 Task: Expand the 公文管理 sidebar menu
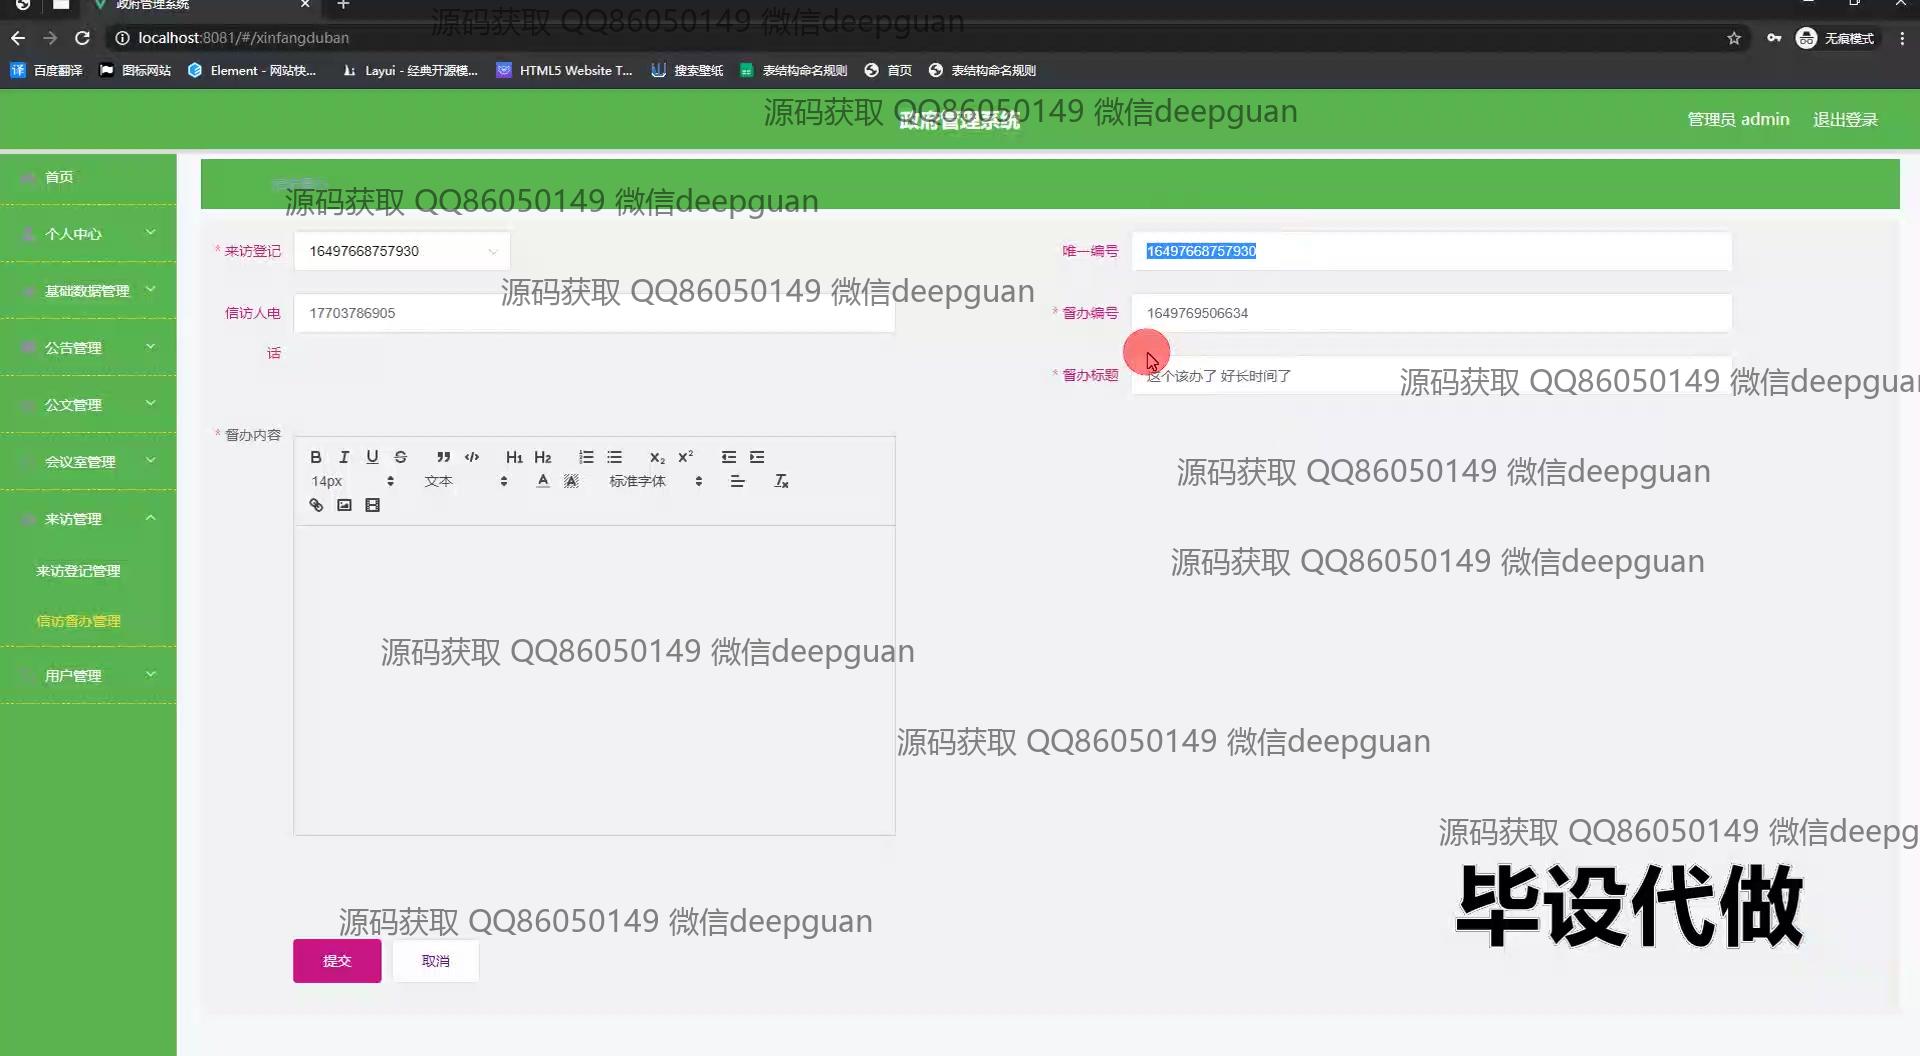click(x=88, y=405)
